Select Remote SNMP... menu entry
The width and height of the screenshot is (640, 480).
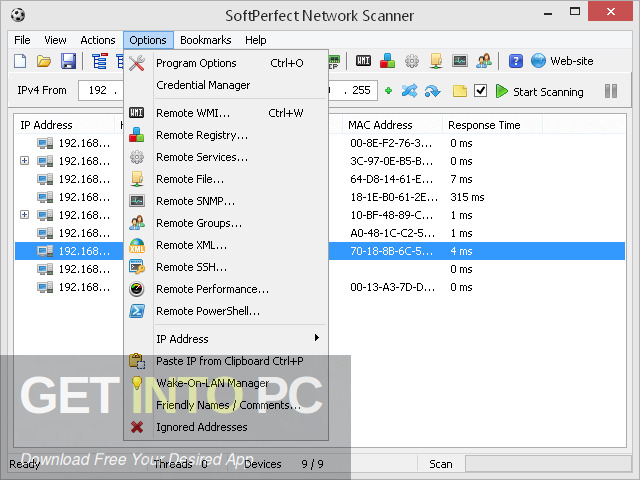point(226,201)
